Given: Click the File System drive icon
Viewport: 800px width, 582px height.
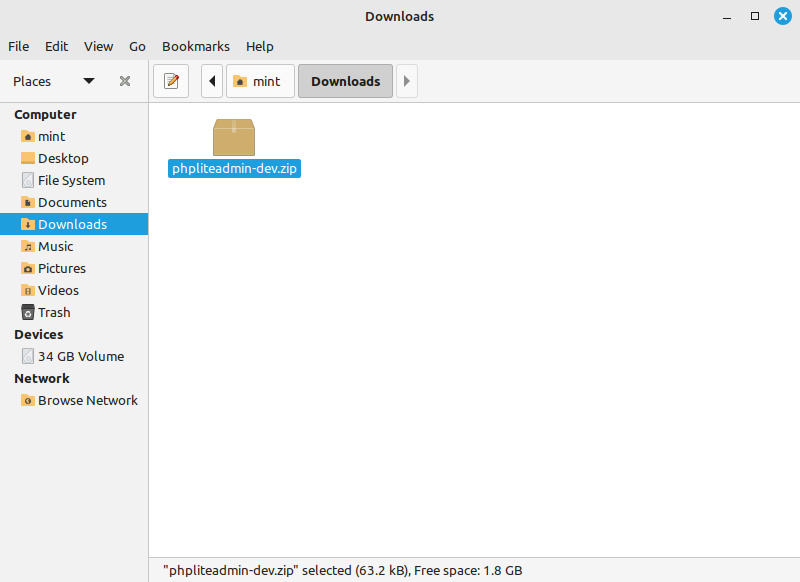Looking at the screenshot, I should coord(28,180).
